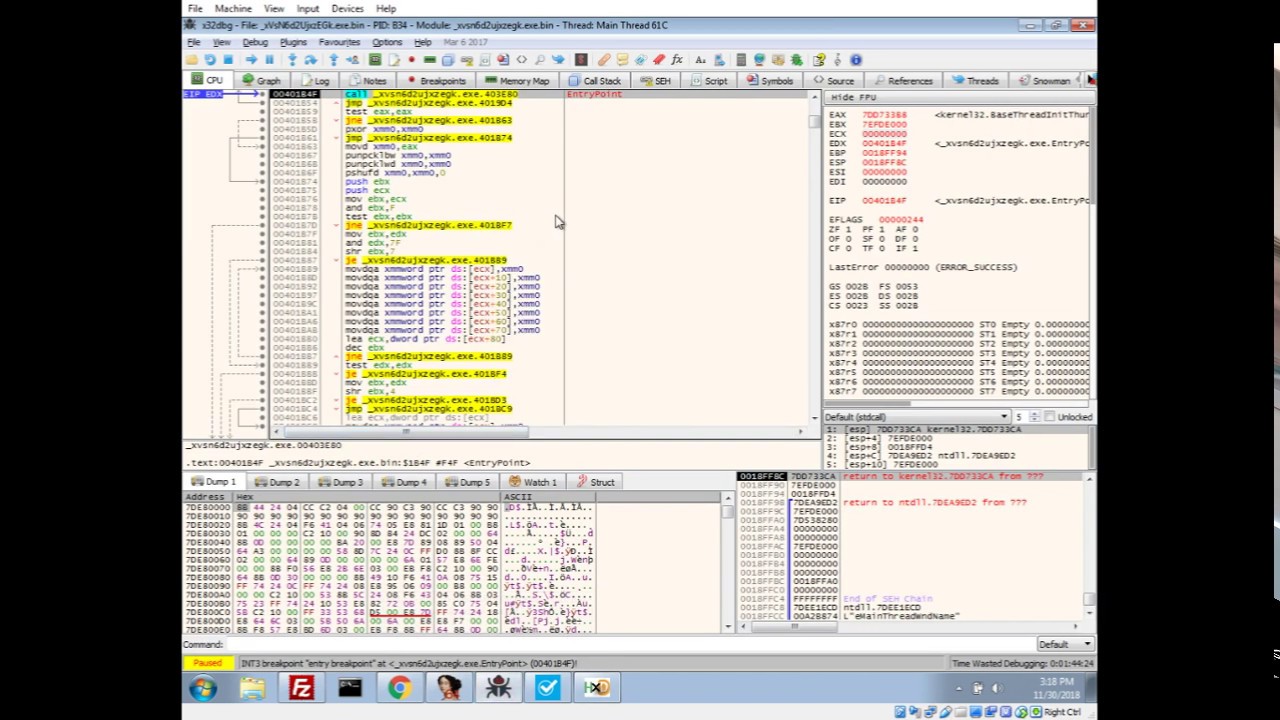Click the blue About info toolbar icon
Screen dimensions: 1280x720
[x=855, y=60]
